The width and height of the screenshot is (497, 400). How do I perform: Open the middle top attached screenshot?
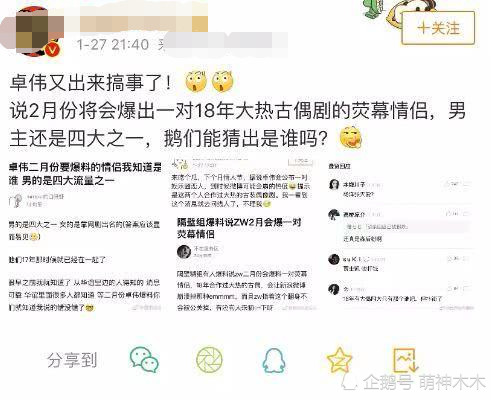[243, 183]
